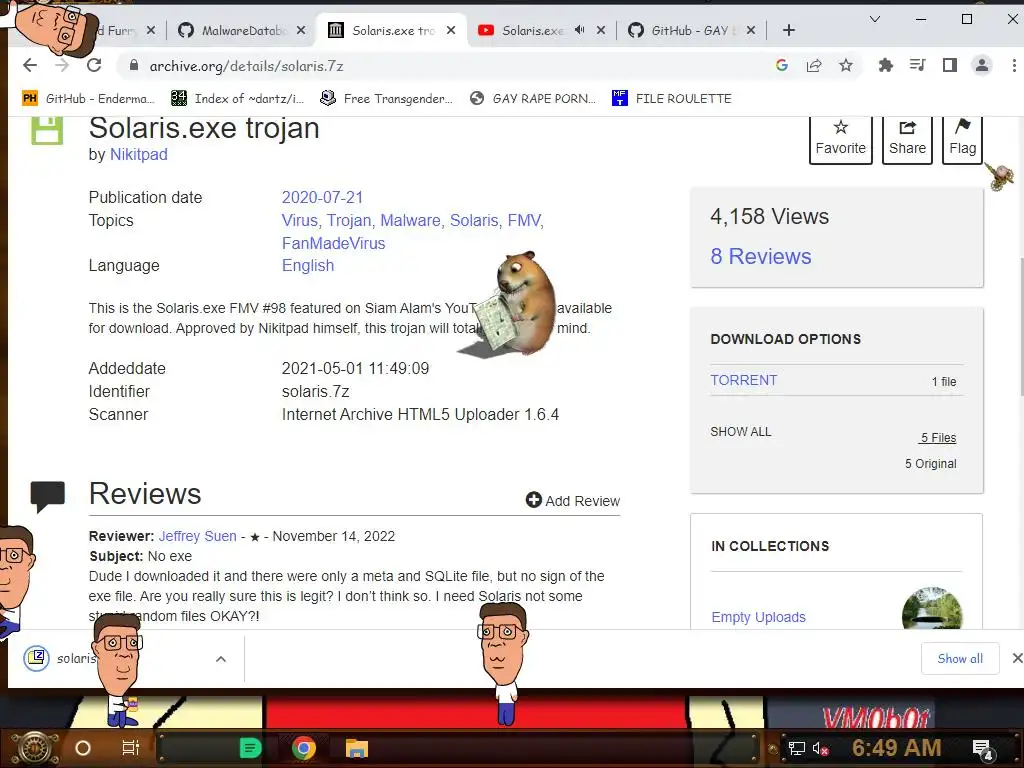1024x768 pixels.
Task: Download via the TORRENT option
Action: (743, 380)
